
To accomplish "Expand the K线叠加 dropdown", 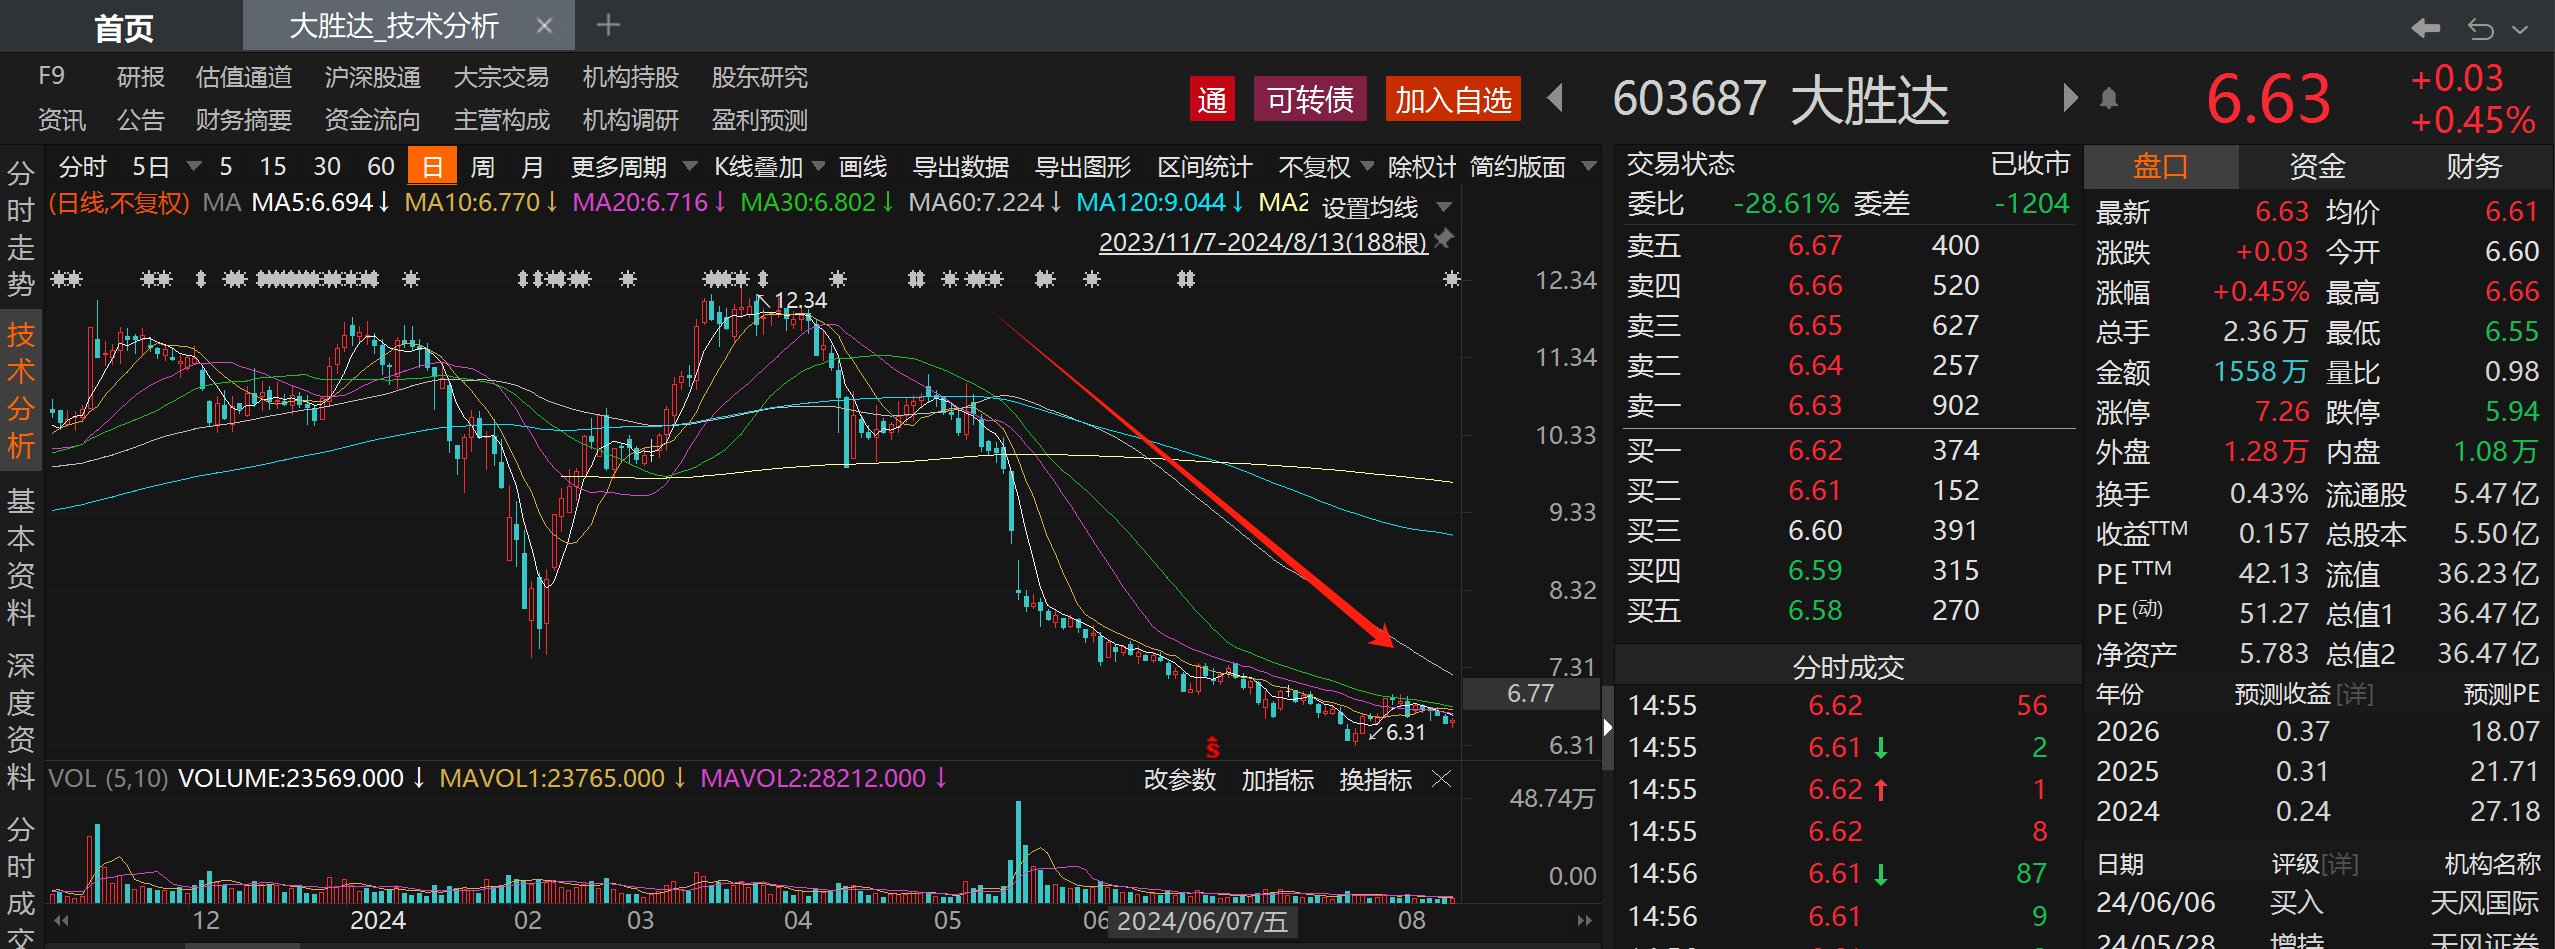I will point(818,166).
